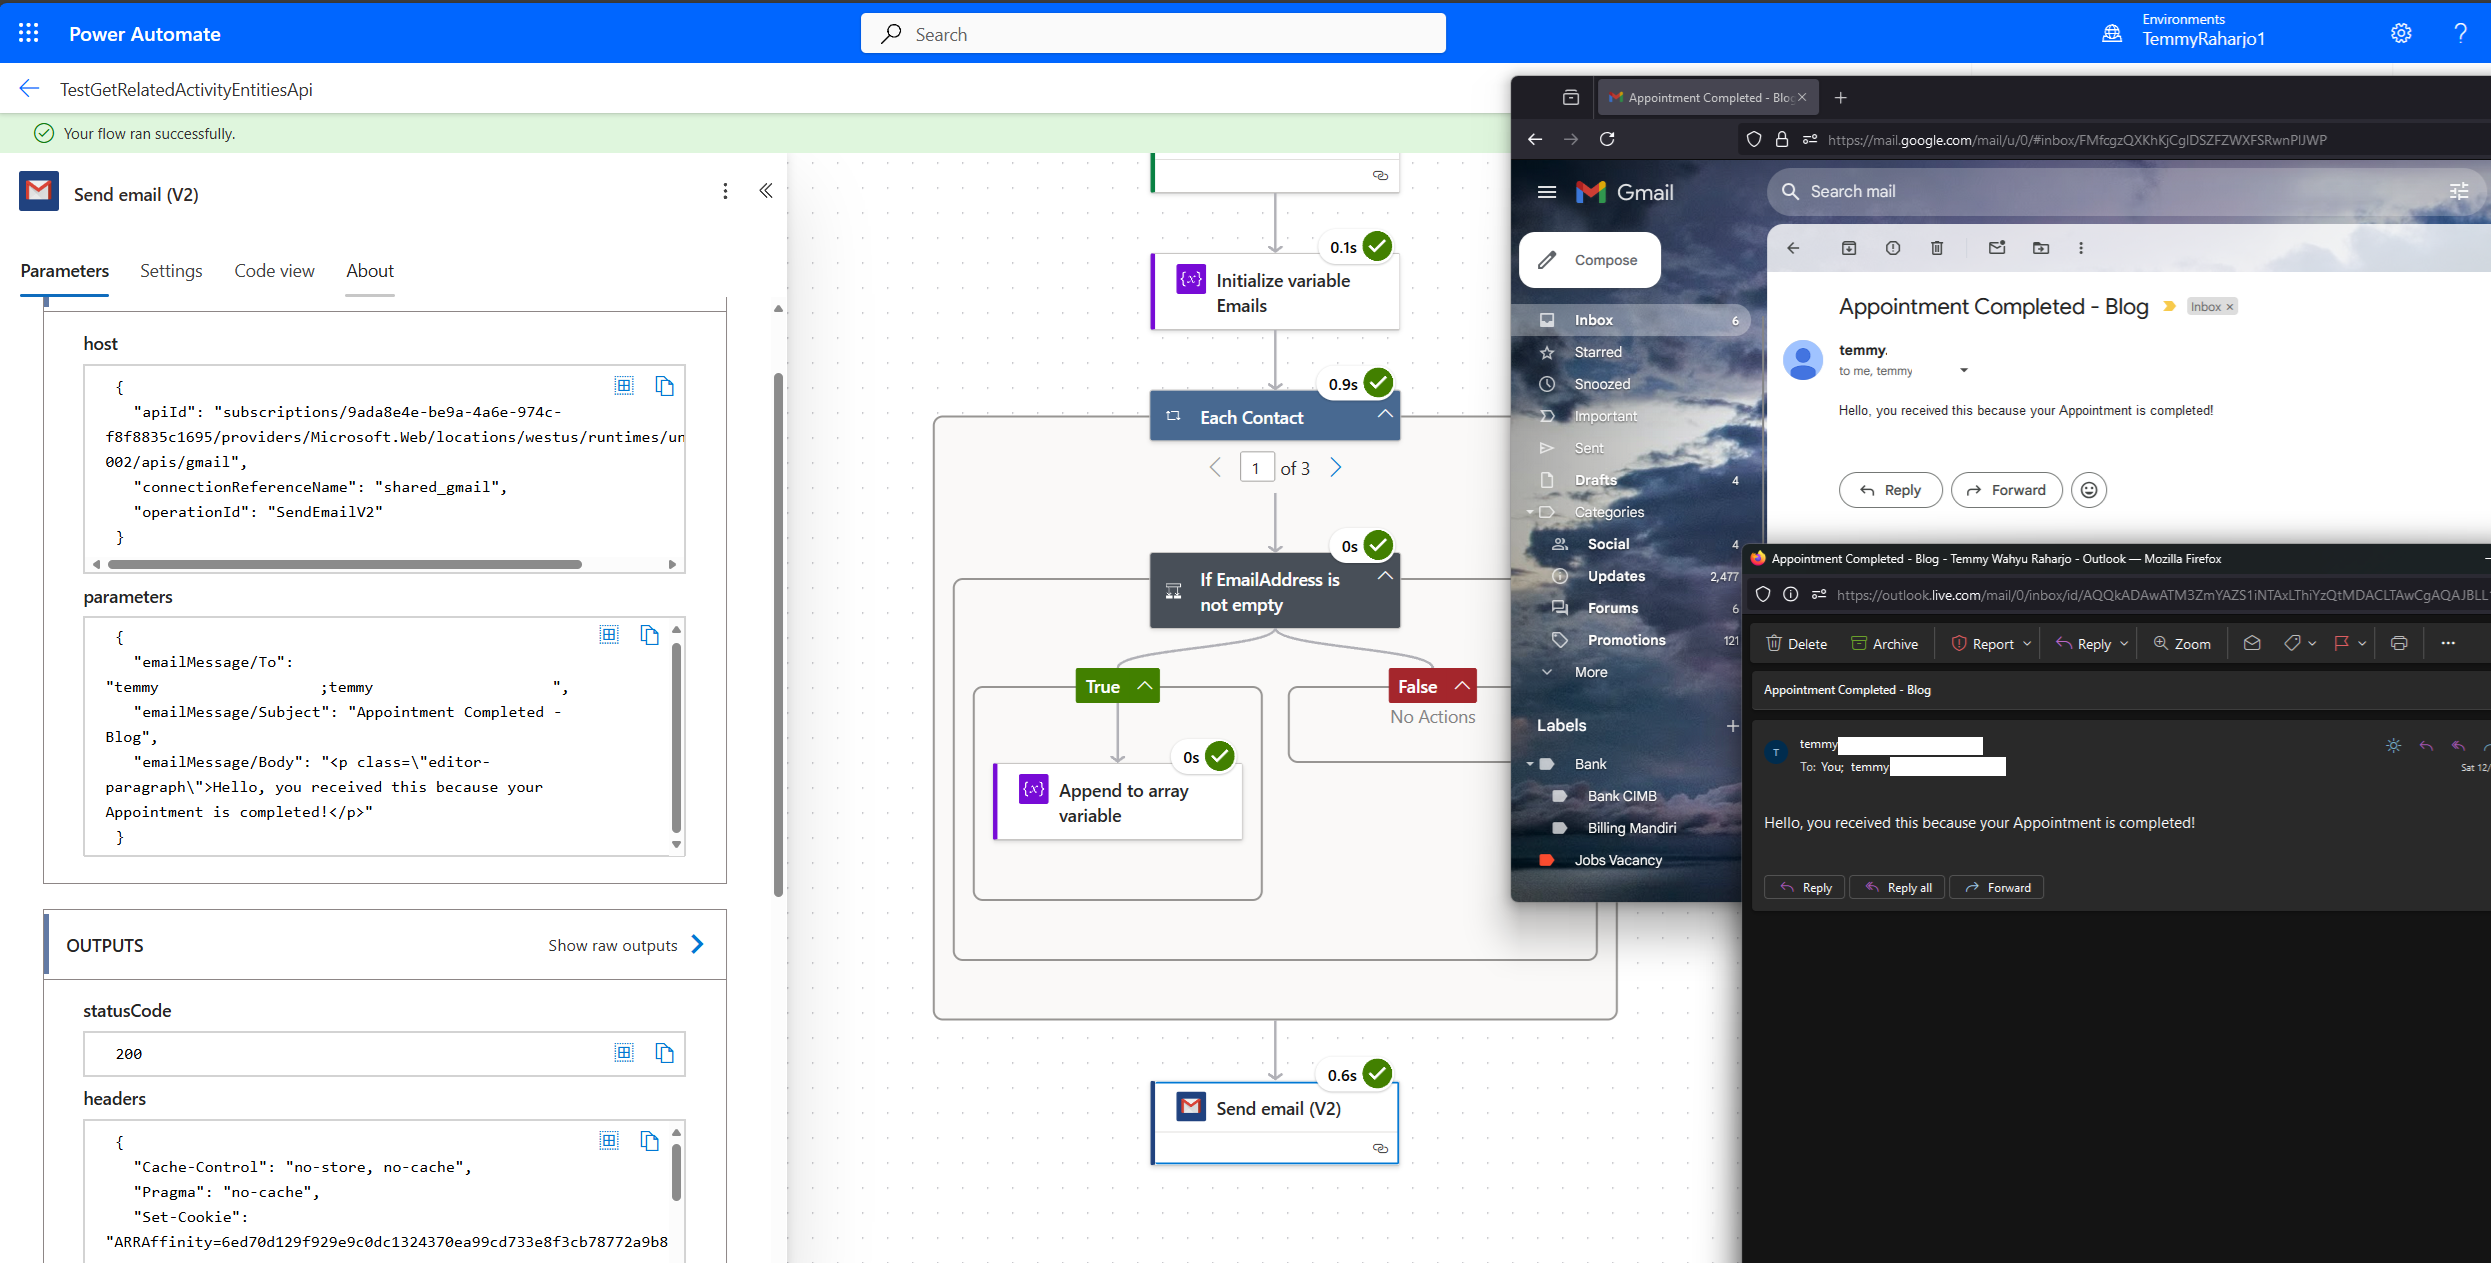
Task: Copy the host JSON to clipboard
Action: [x=665, y=386]
